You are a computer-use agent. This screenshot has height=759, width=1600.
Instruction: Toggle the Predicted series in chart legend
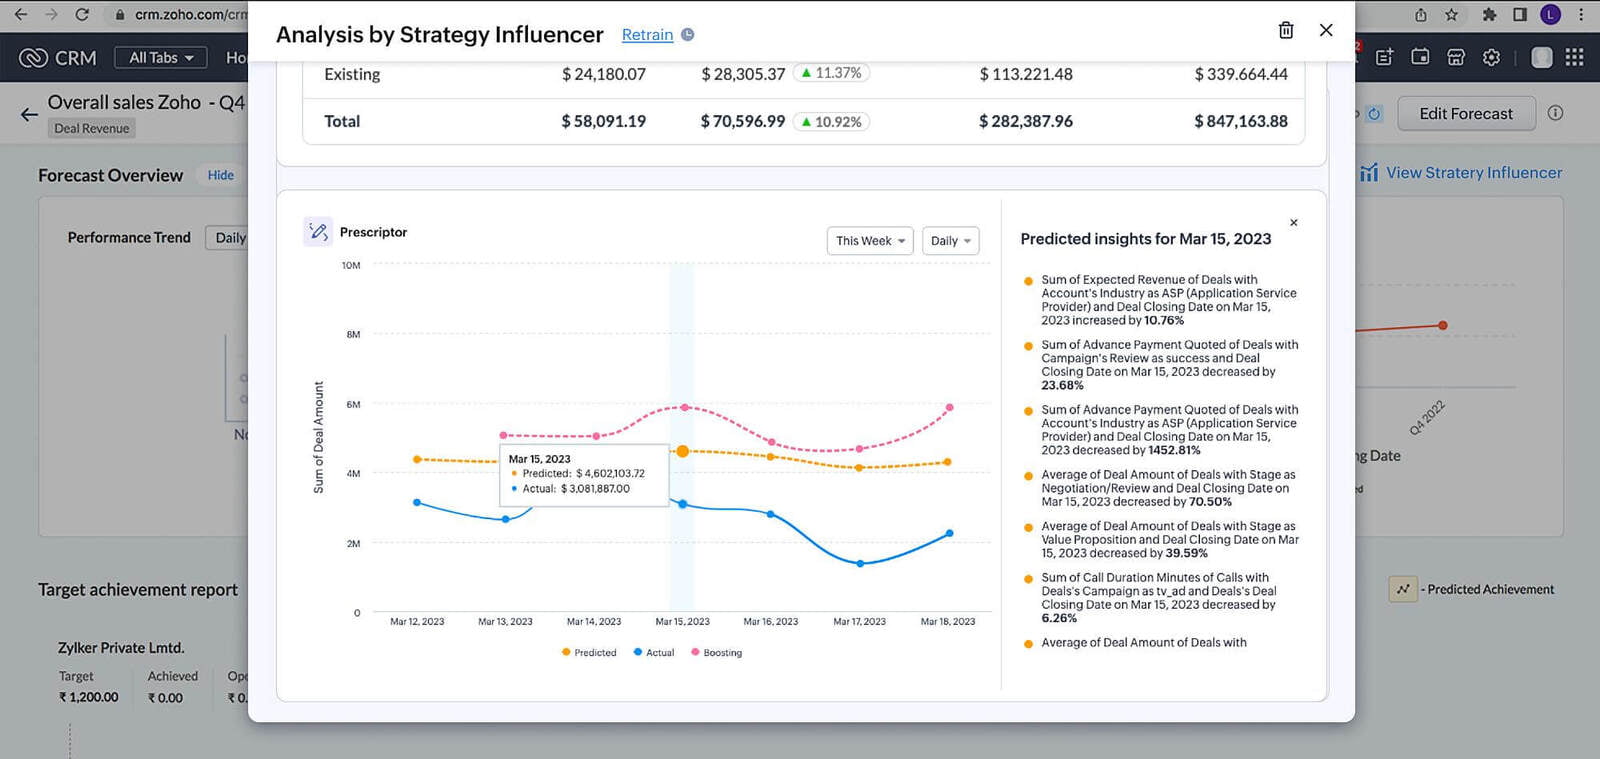pyautogui.click(x=589, y=653)
